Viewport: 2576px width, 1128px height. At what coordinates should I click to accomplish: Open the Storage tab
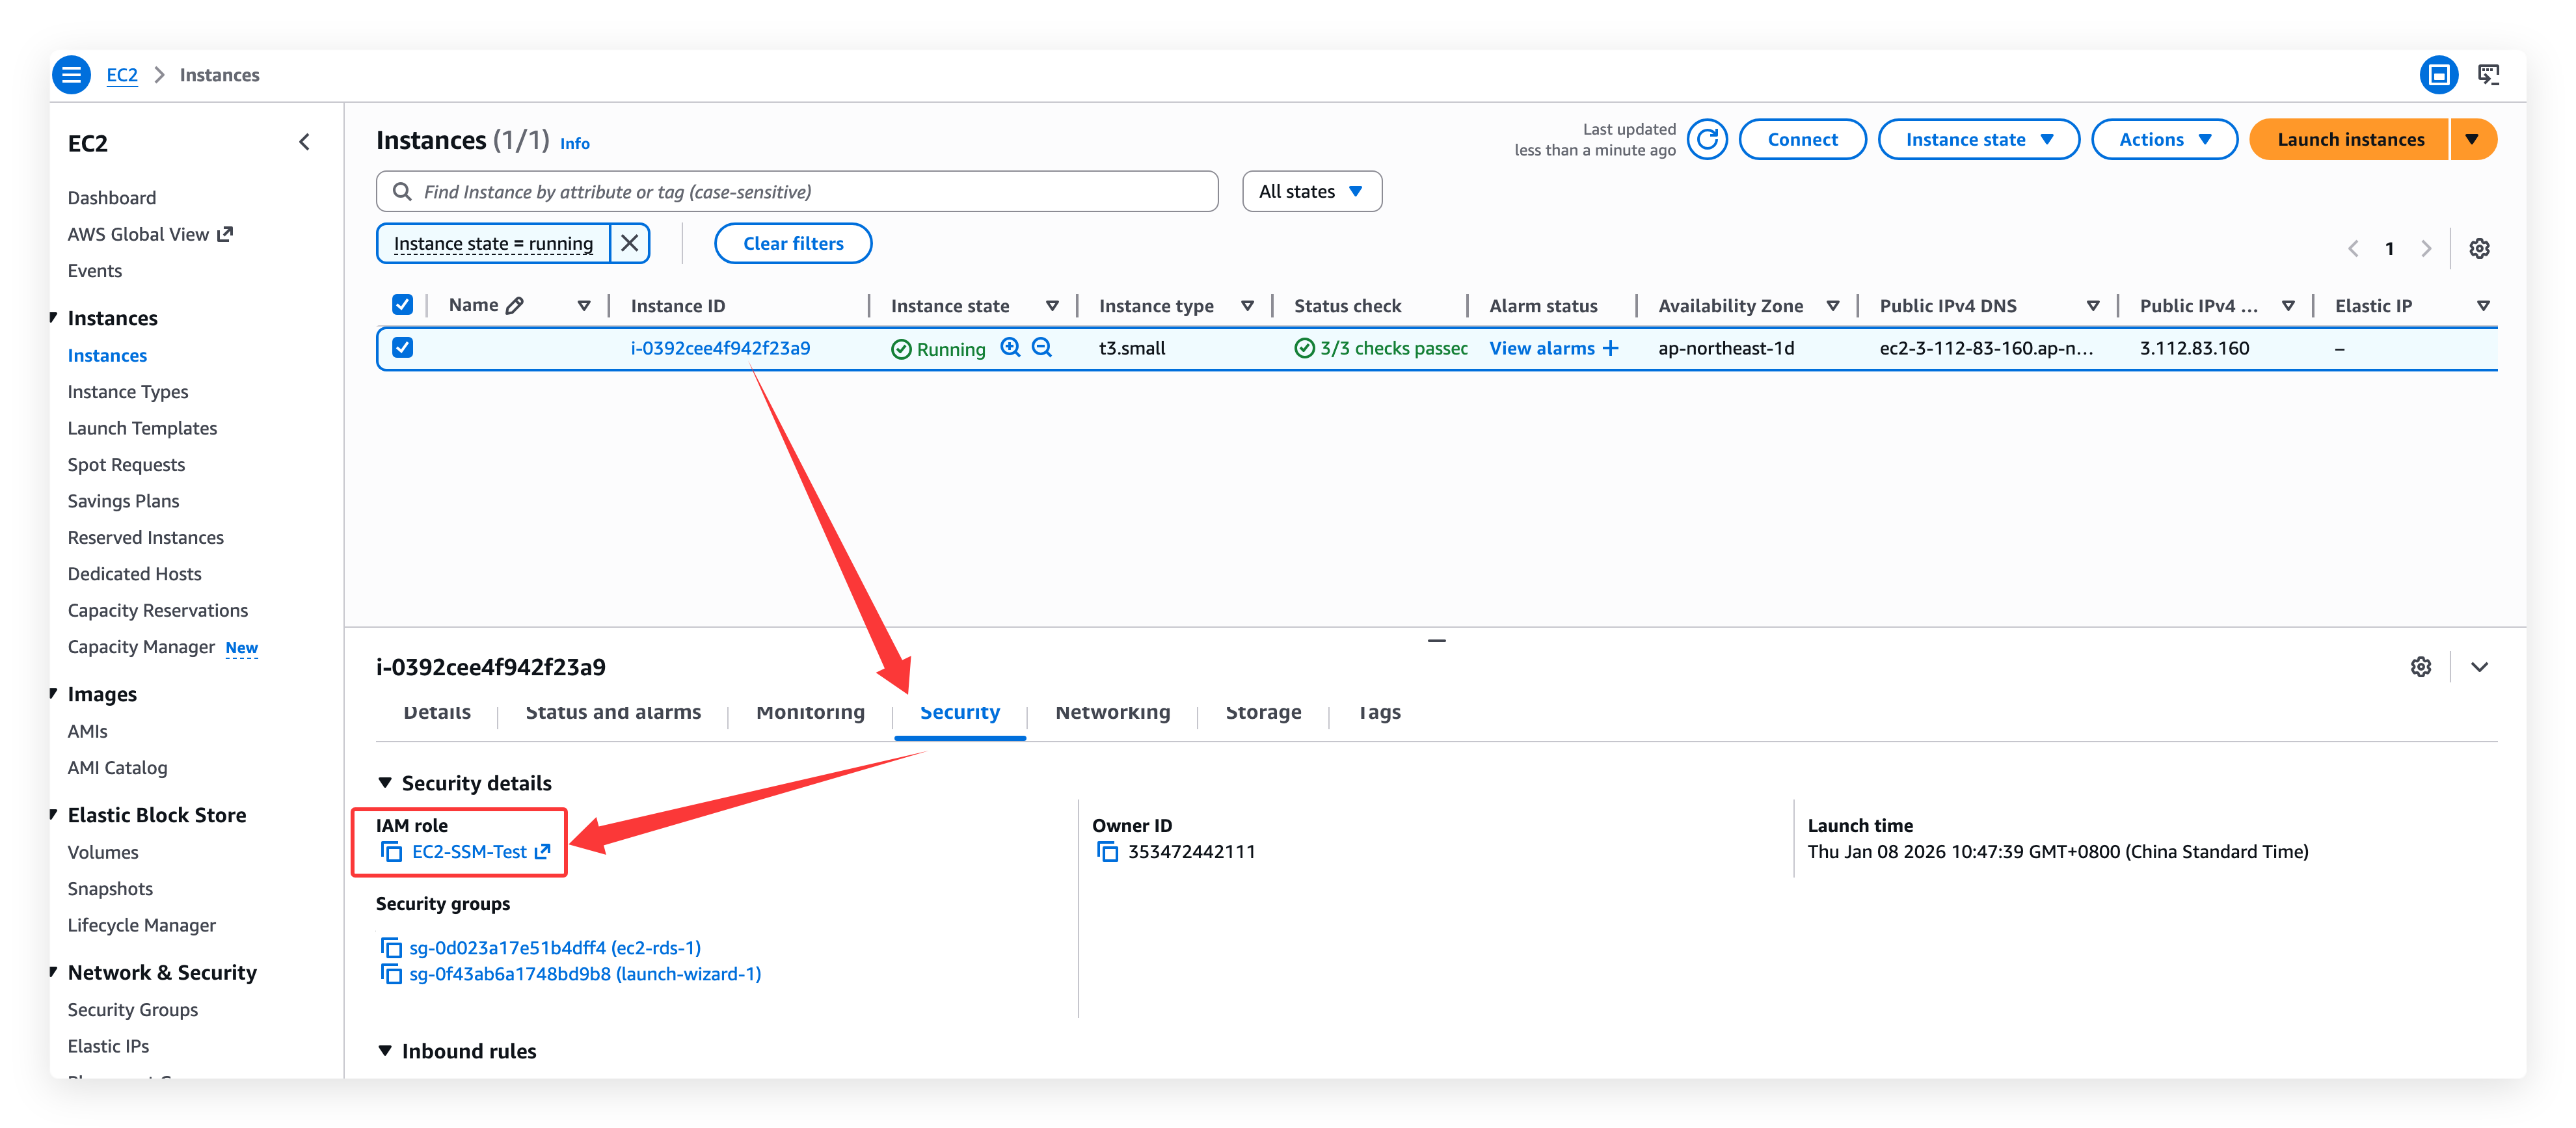[x=1263, y=713]
